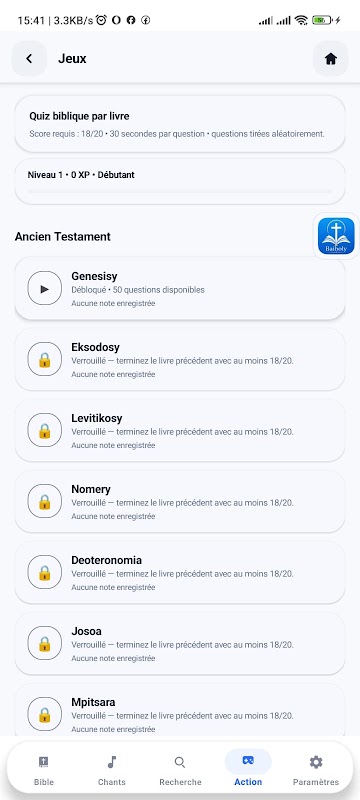Tap the XP level progress bar
The width and height of the screenshot is (360, 800).
[180, 191]
